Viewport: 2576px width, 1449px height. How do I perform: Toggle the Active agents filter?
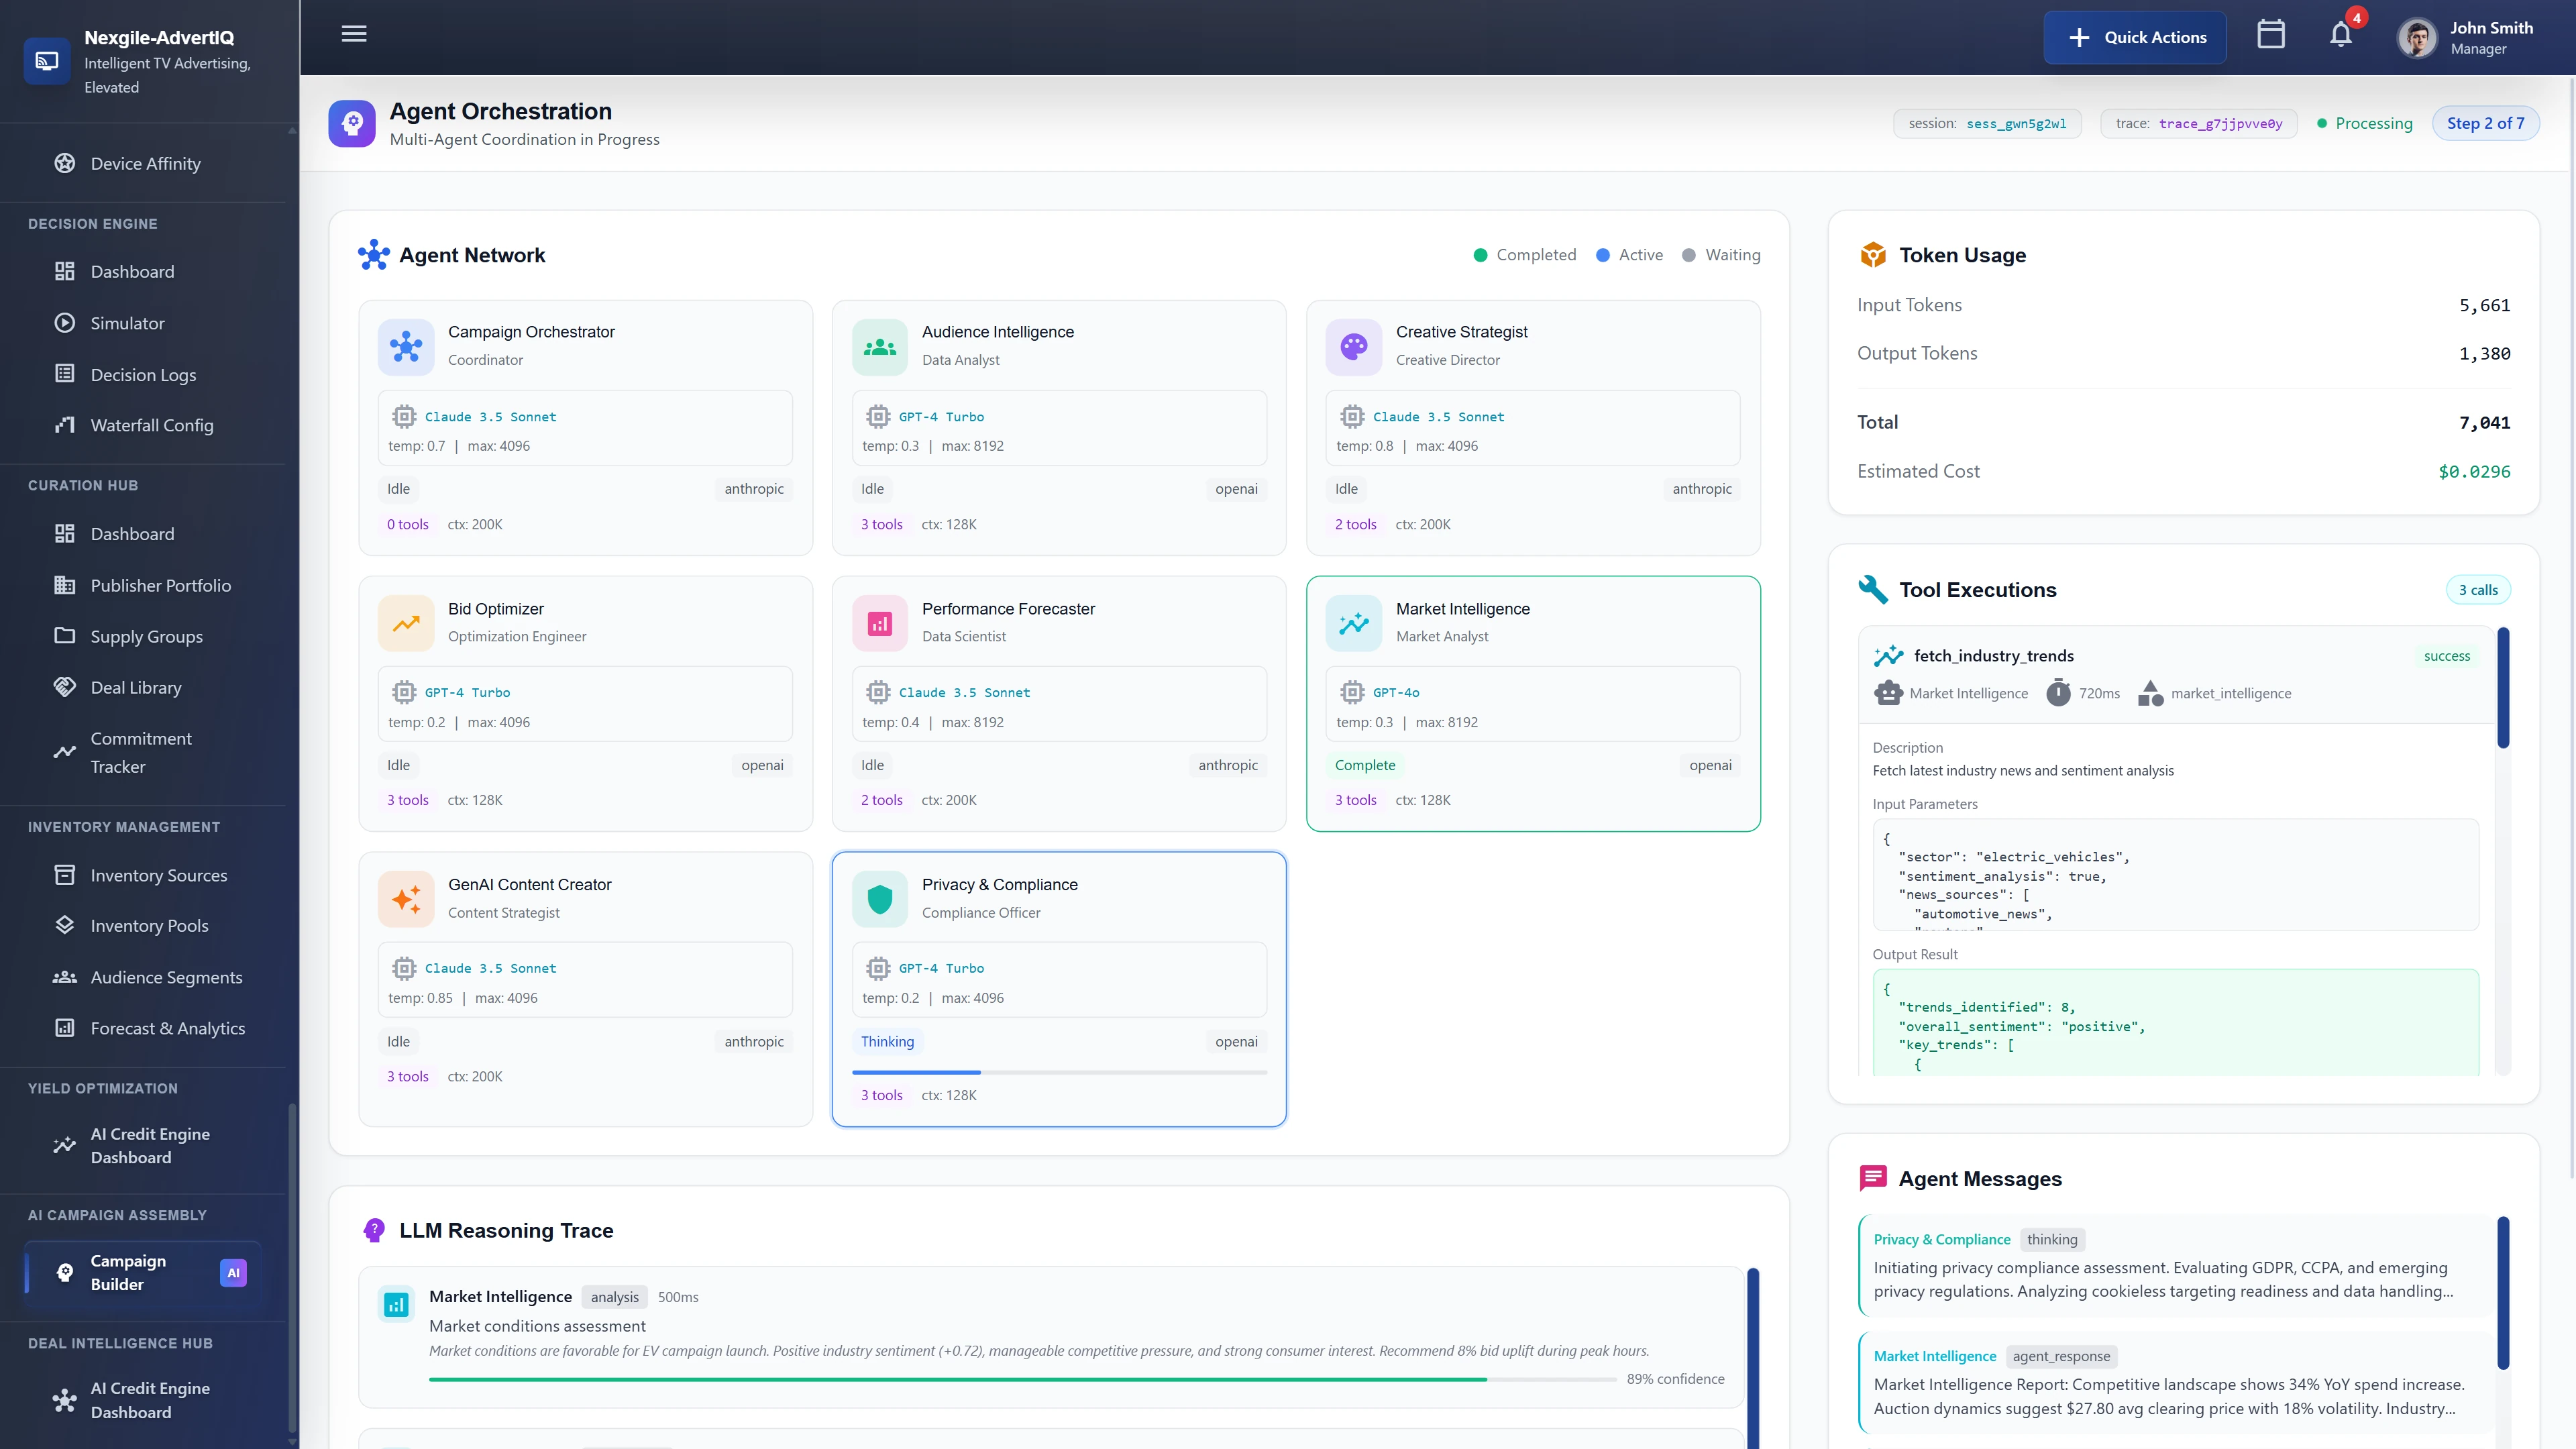pos(1629,255)
